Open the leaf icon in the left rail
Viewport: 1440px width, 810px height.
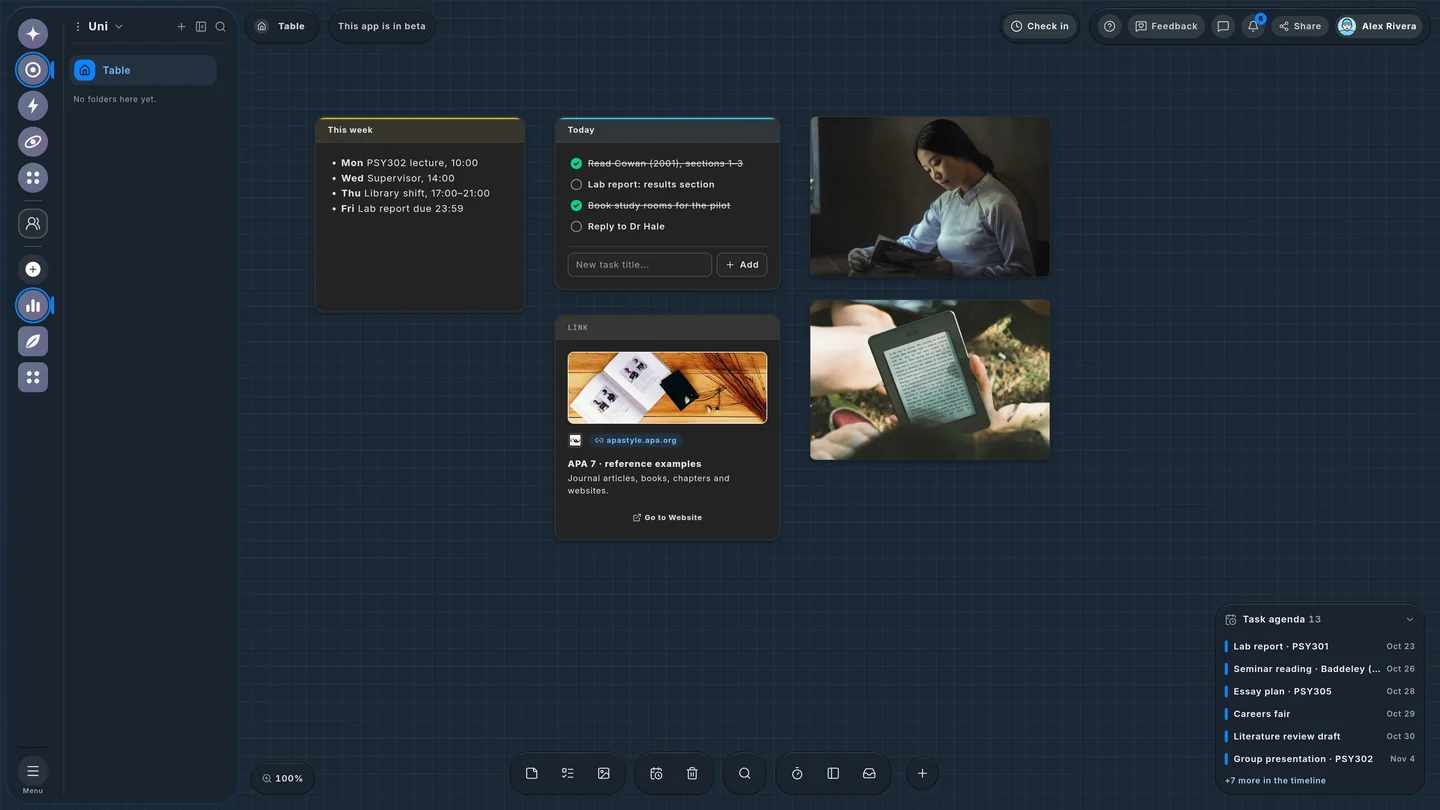[x=33, y=342]
